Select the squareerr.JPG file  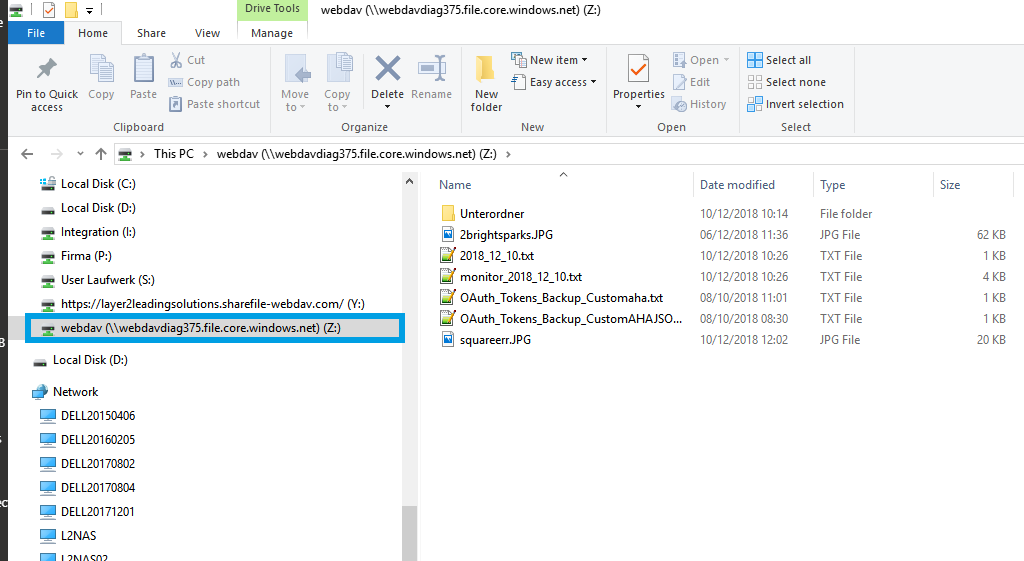[494, 340]
